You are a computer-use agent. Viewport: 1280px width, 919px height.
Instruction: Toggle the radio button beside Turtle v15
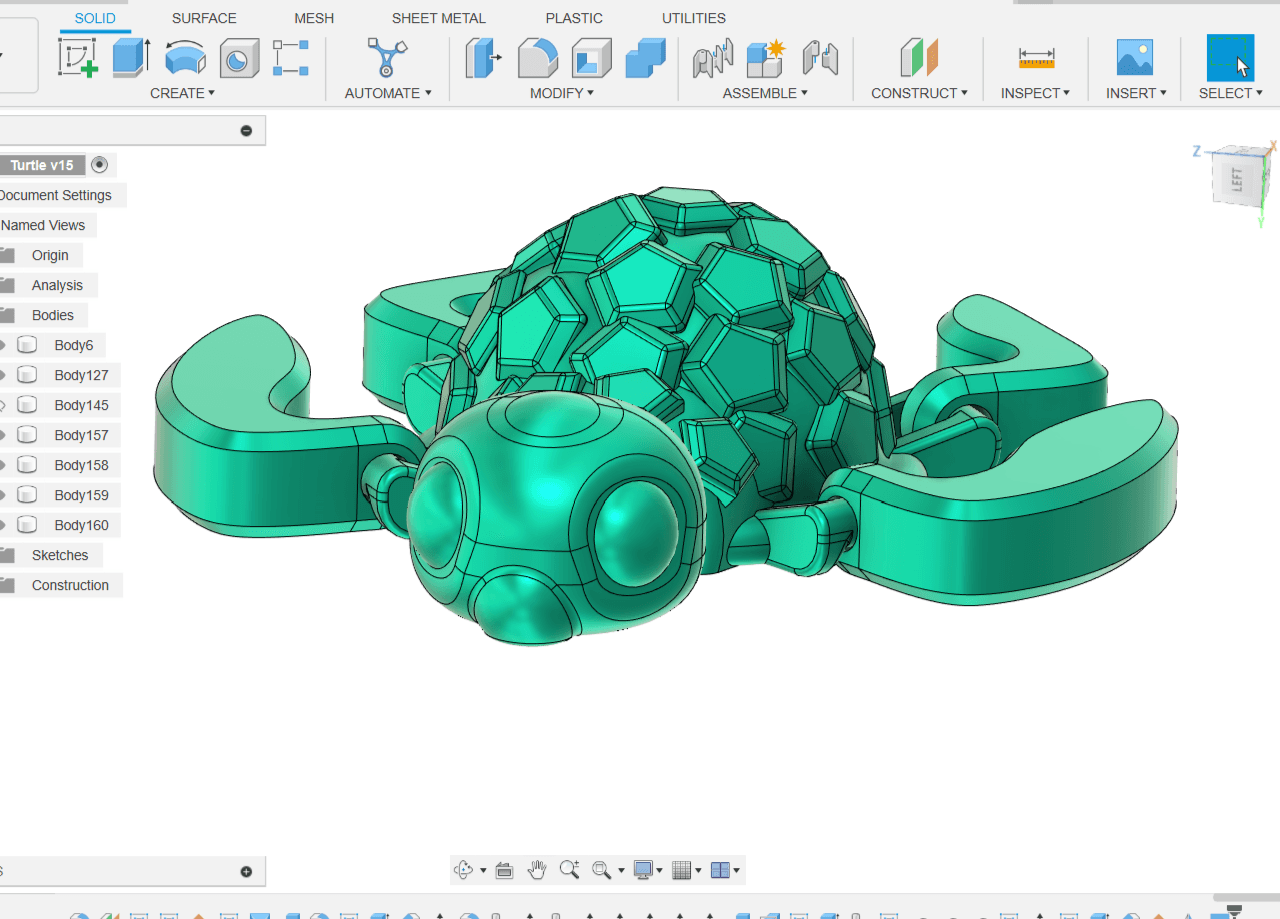pos(99,165)
